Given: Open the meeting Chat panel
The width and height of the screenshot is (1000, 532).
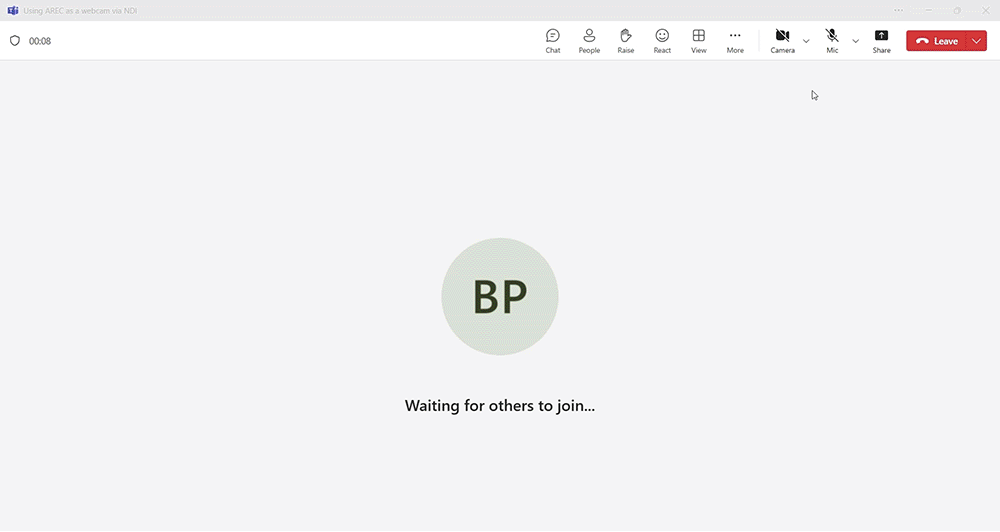Looking at the screenshot, I should point(553,40).
